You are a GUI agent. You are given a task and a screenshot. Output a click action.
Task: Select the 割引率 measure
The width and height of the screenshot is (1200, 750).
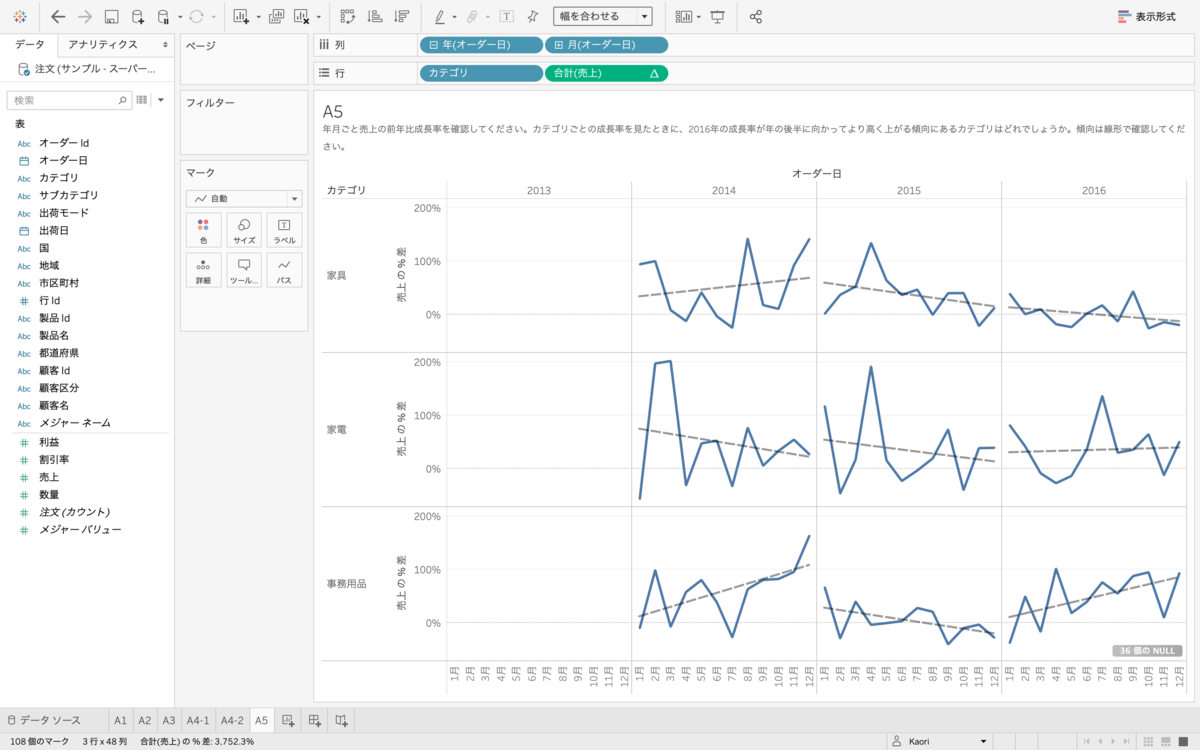(53, 459)
